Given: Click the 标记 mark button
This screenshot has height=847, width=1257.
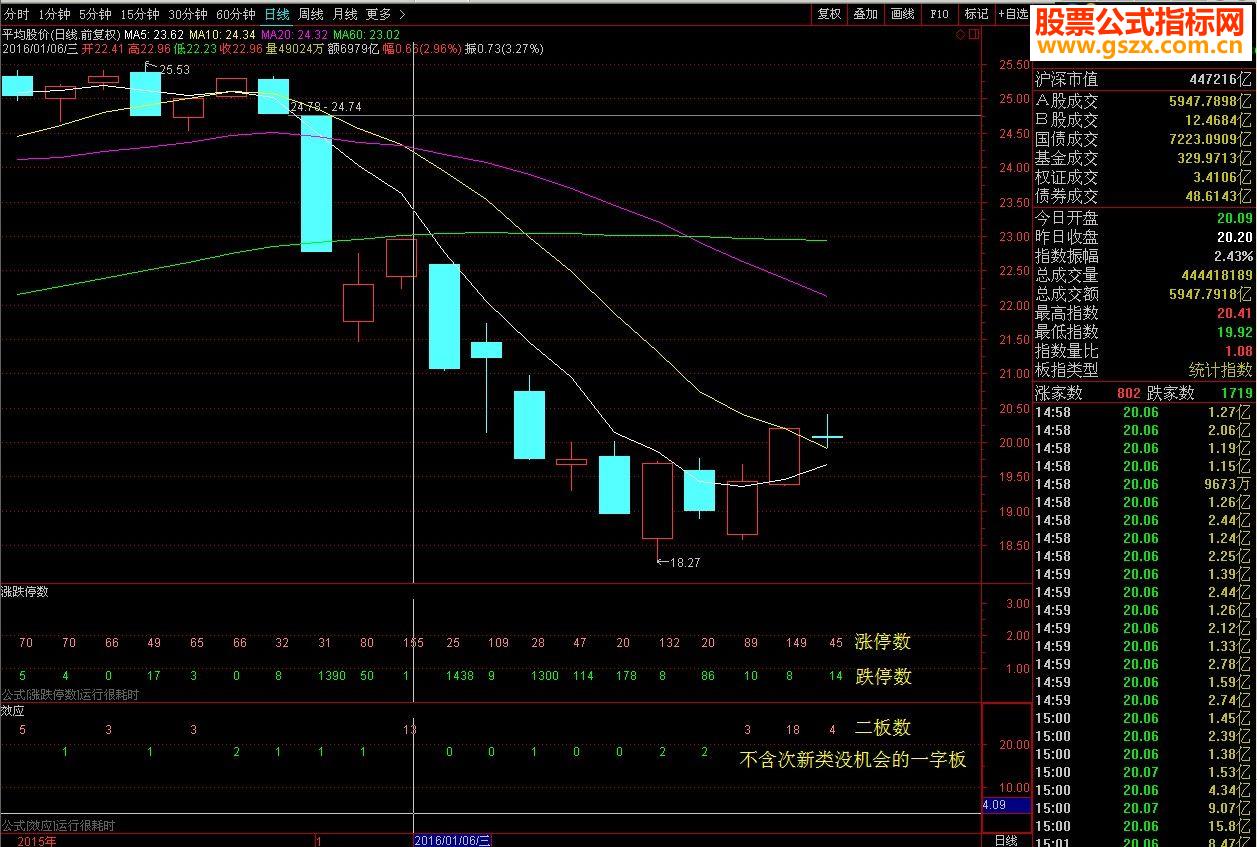Looking at the screenshot, I should click(x=976, y=14).
